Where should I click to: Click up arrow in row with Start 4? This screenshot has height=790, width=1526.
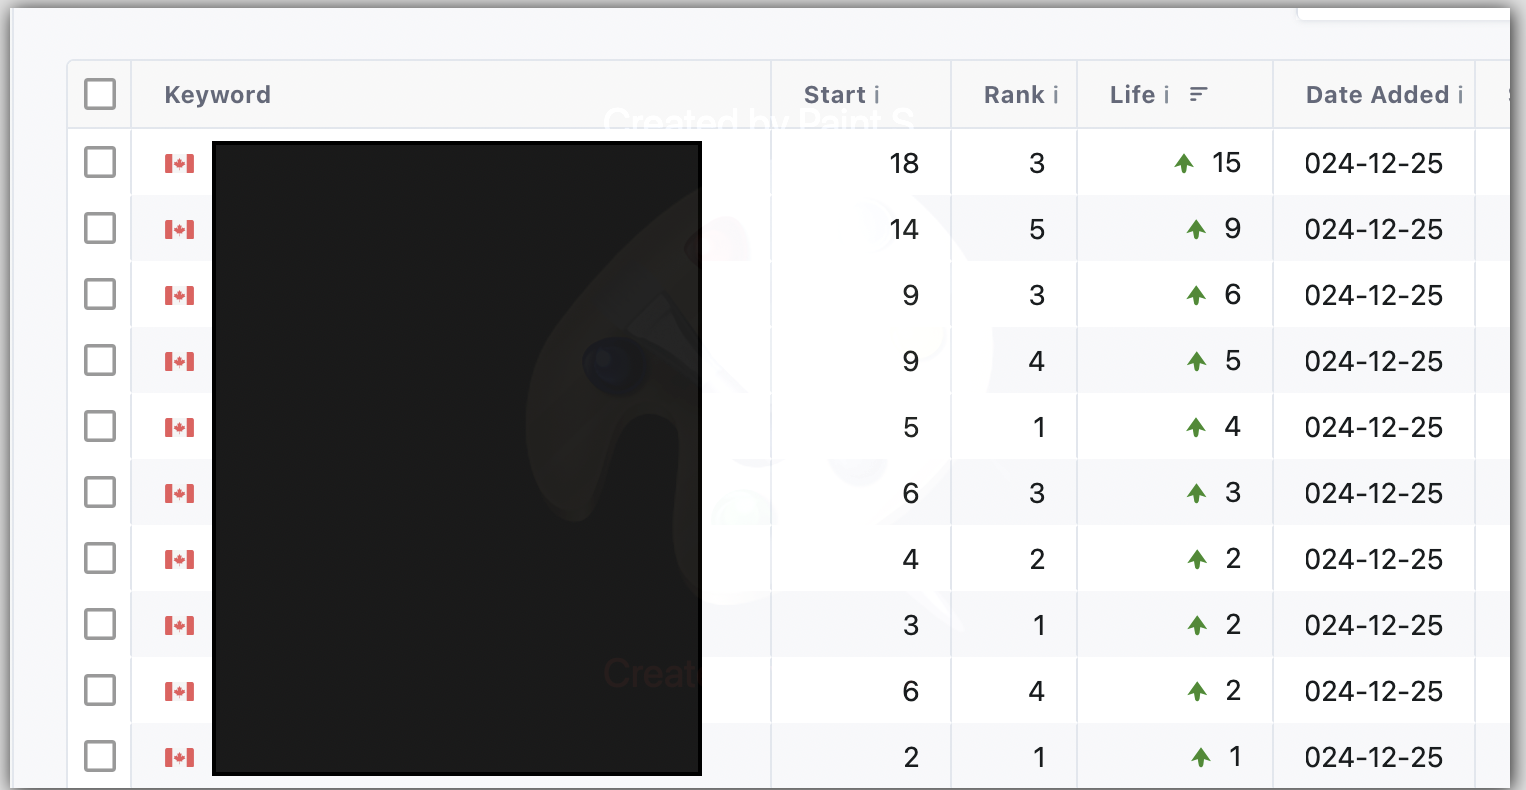[x=1196, y=559]
